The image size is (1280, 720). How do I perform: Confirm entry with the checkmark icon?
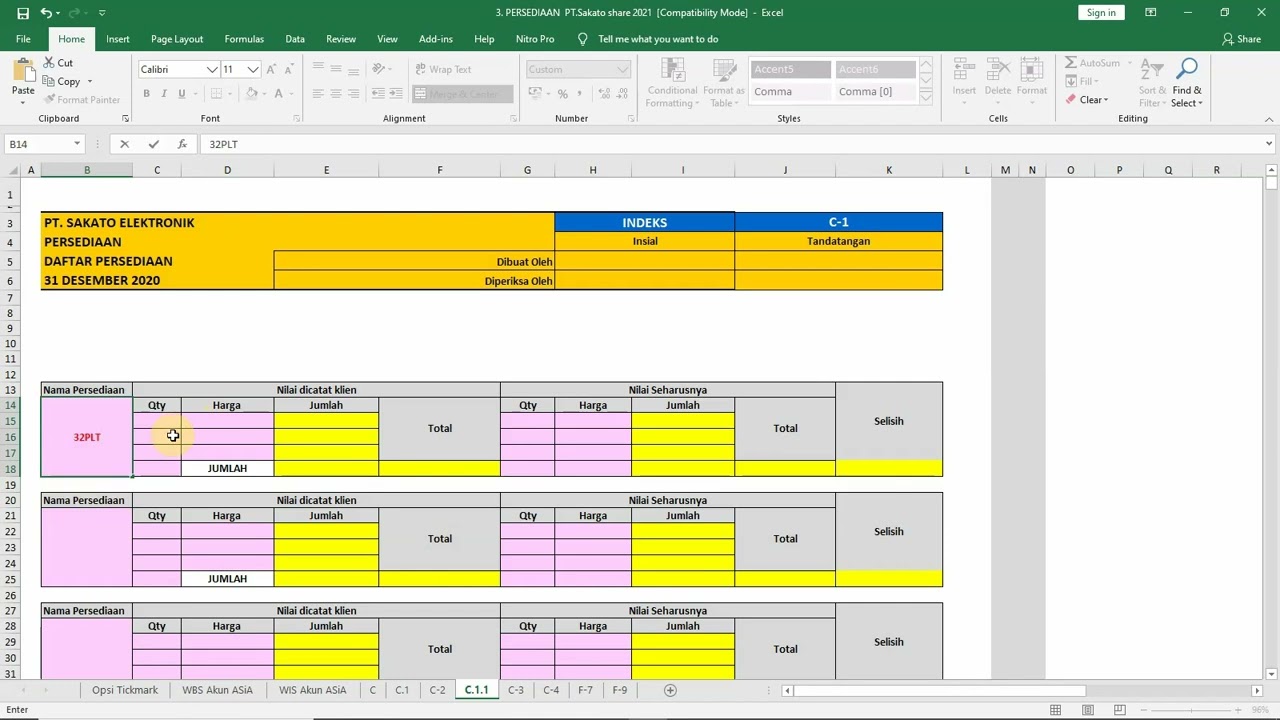pos(153,144)
